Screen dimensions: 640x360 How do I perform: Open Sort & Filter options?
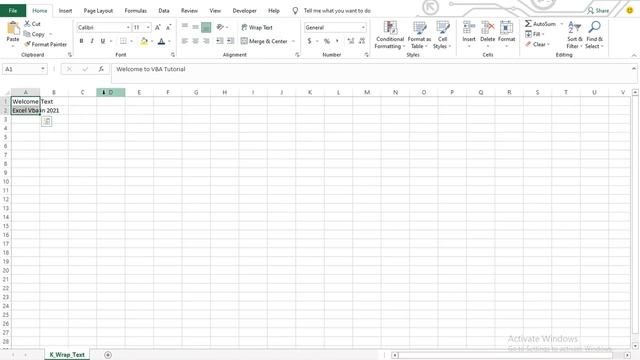(574, 35)
